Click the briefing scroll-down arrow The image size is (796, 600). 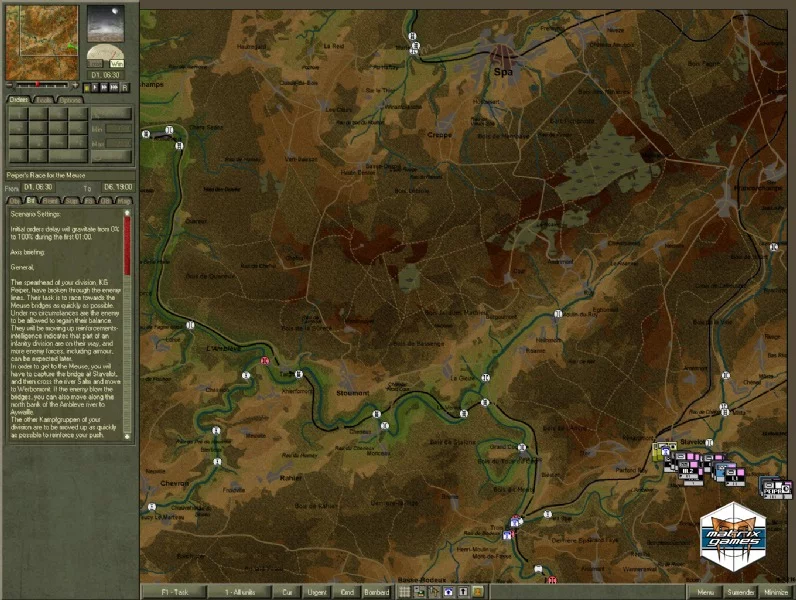[127, 437]
